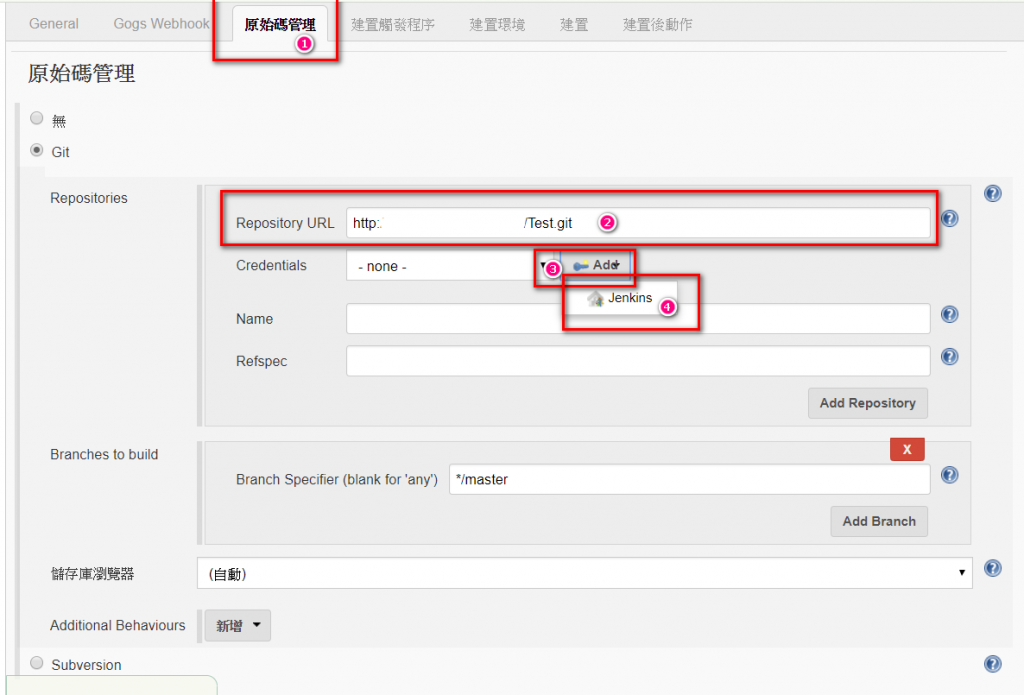
Task: Click the Repositories label
Action: (x=89, y=198)
